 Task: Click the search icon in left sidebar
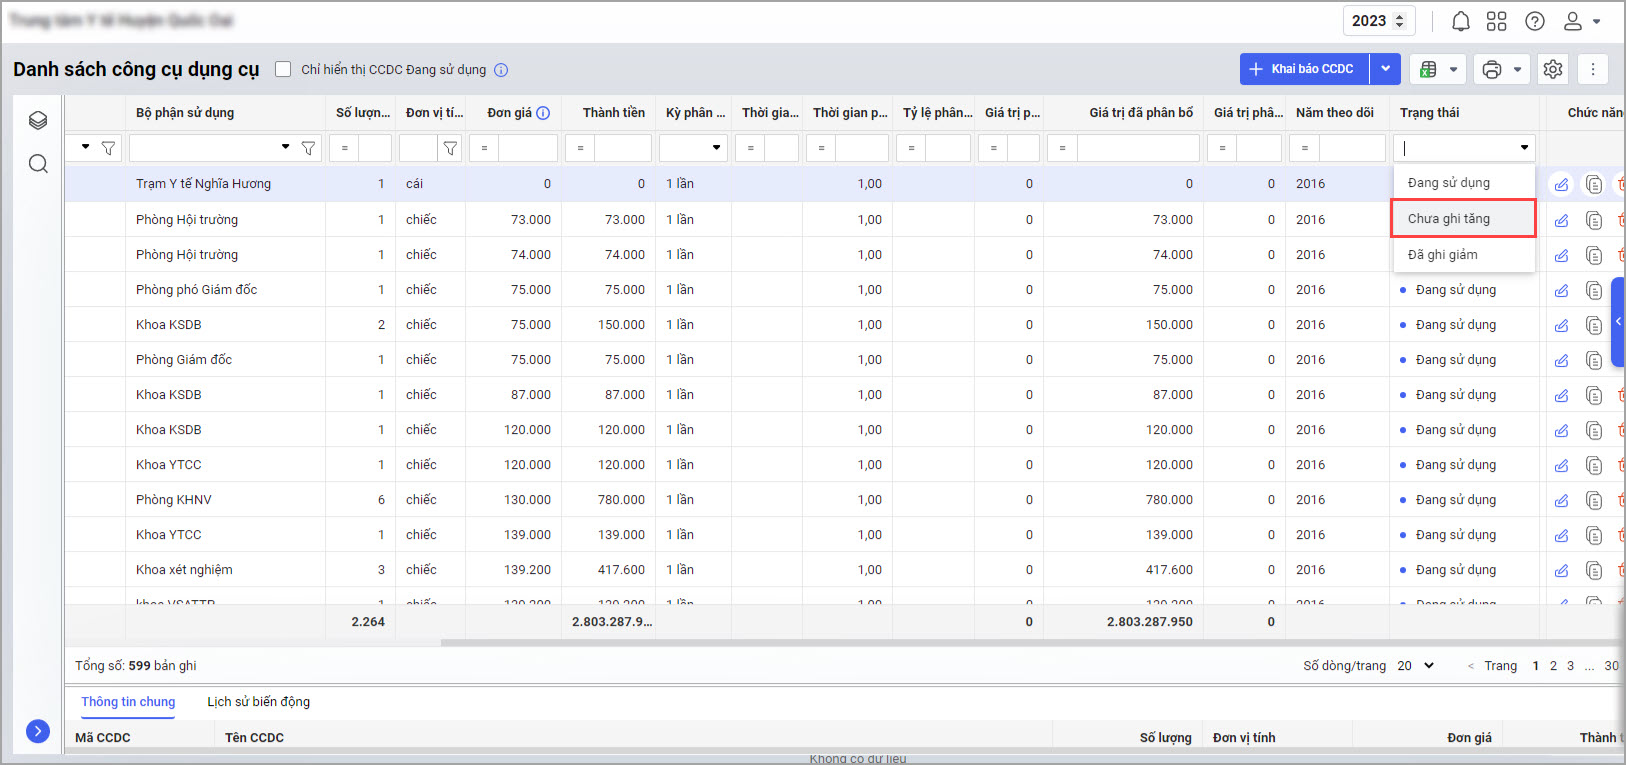(38, 163)
